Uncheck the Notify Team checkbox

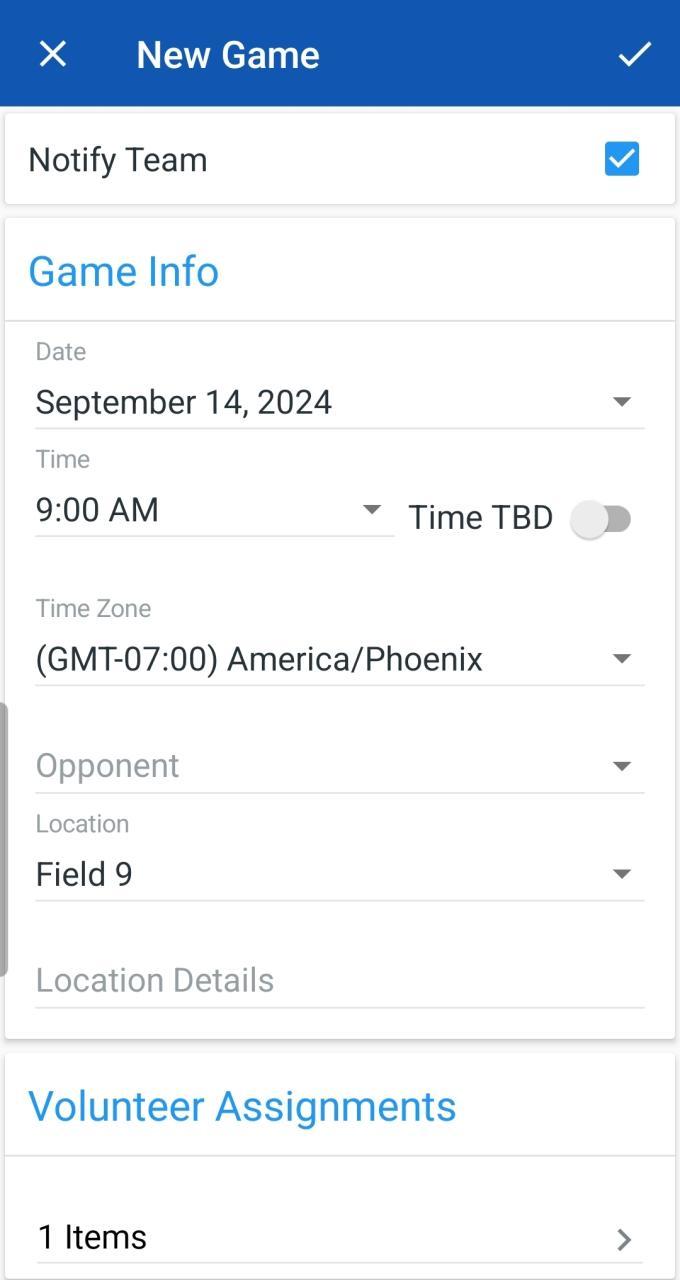pos(621,159)
